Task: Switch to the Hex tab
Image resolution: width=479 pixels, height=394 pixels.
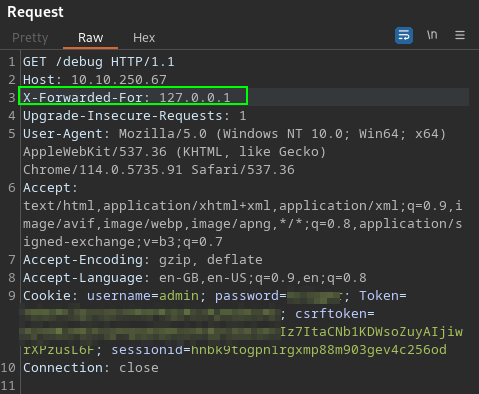Action: [x=144, y=38]
